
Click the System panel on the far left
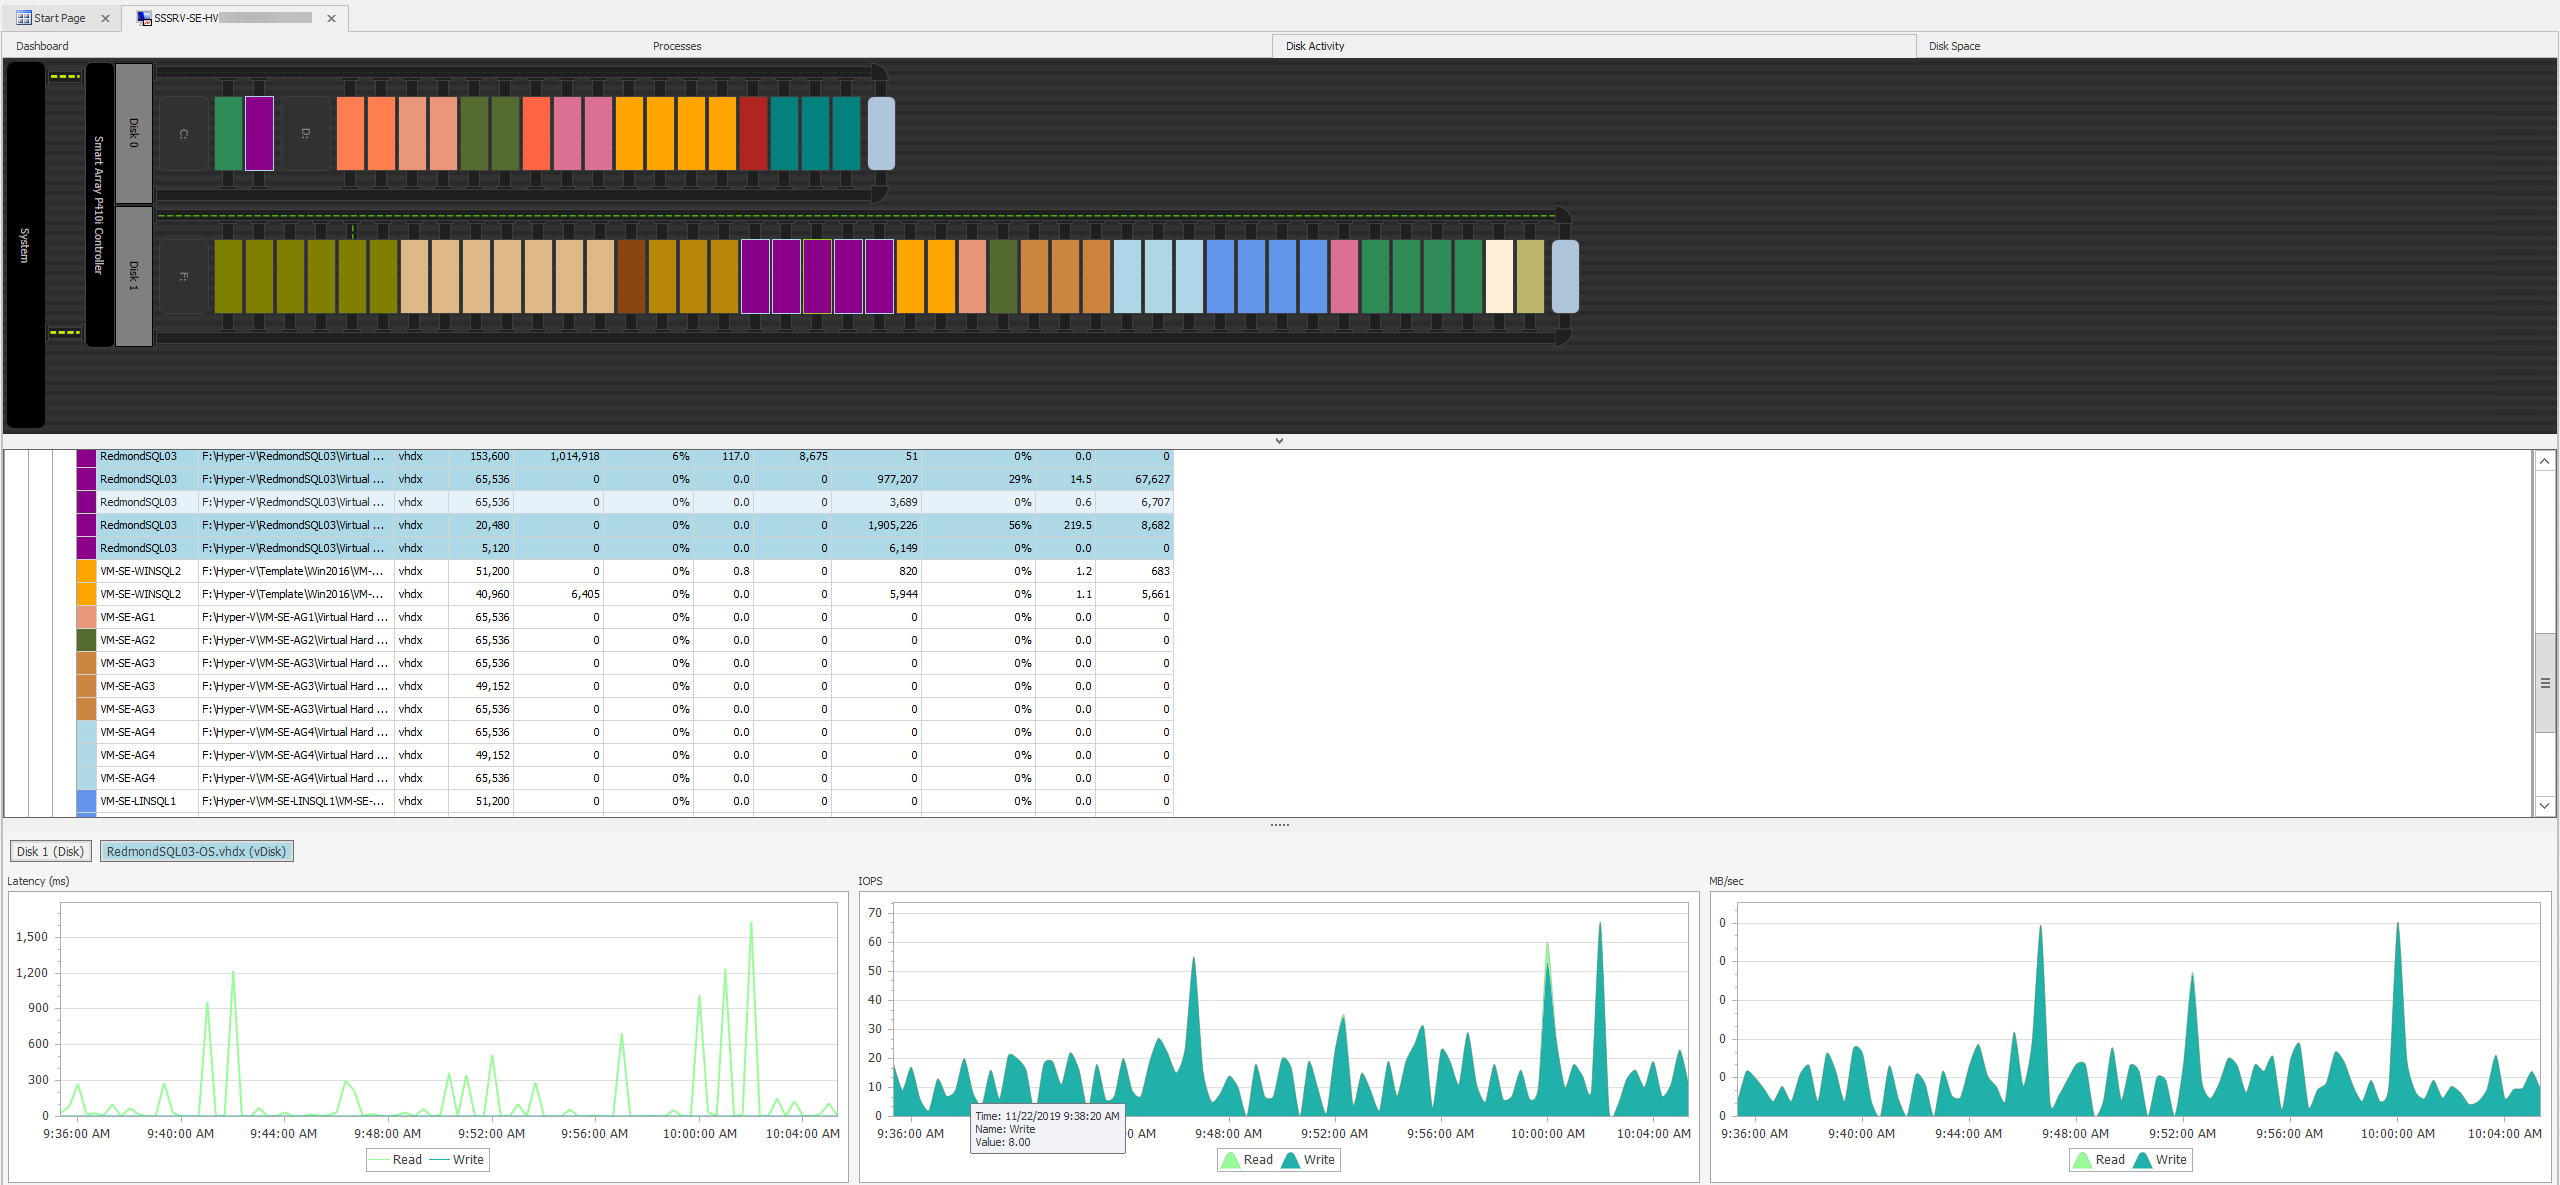(x=22, y=240)
